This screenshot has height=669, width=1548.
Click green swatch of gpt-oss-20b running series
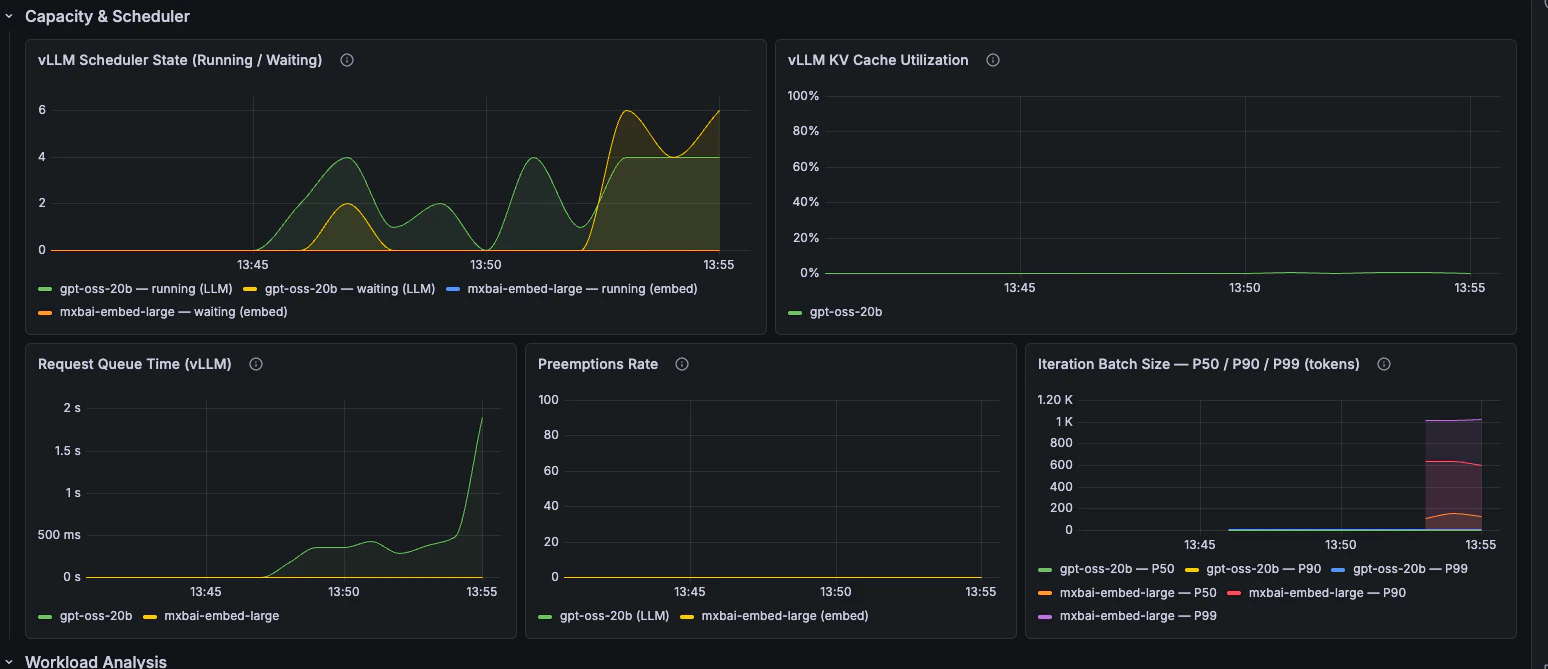coord(45,289)
